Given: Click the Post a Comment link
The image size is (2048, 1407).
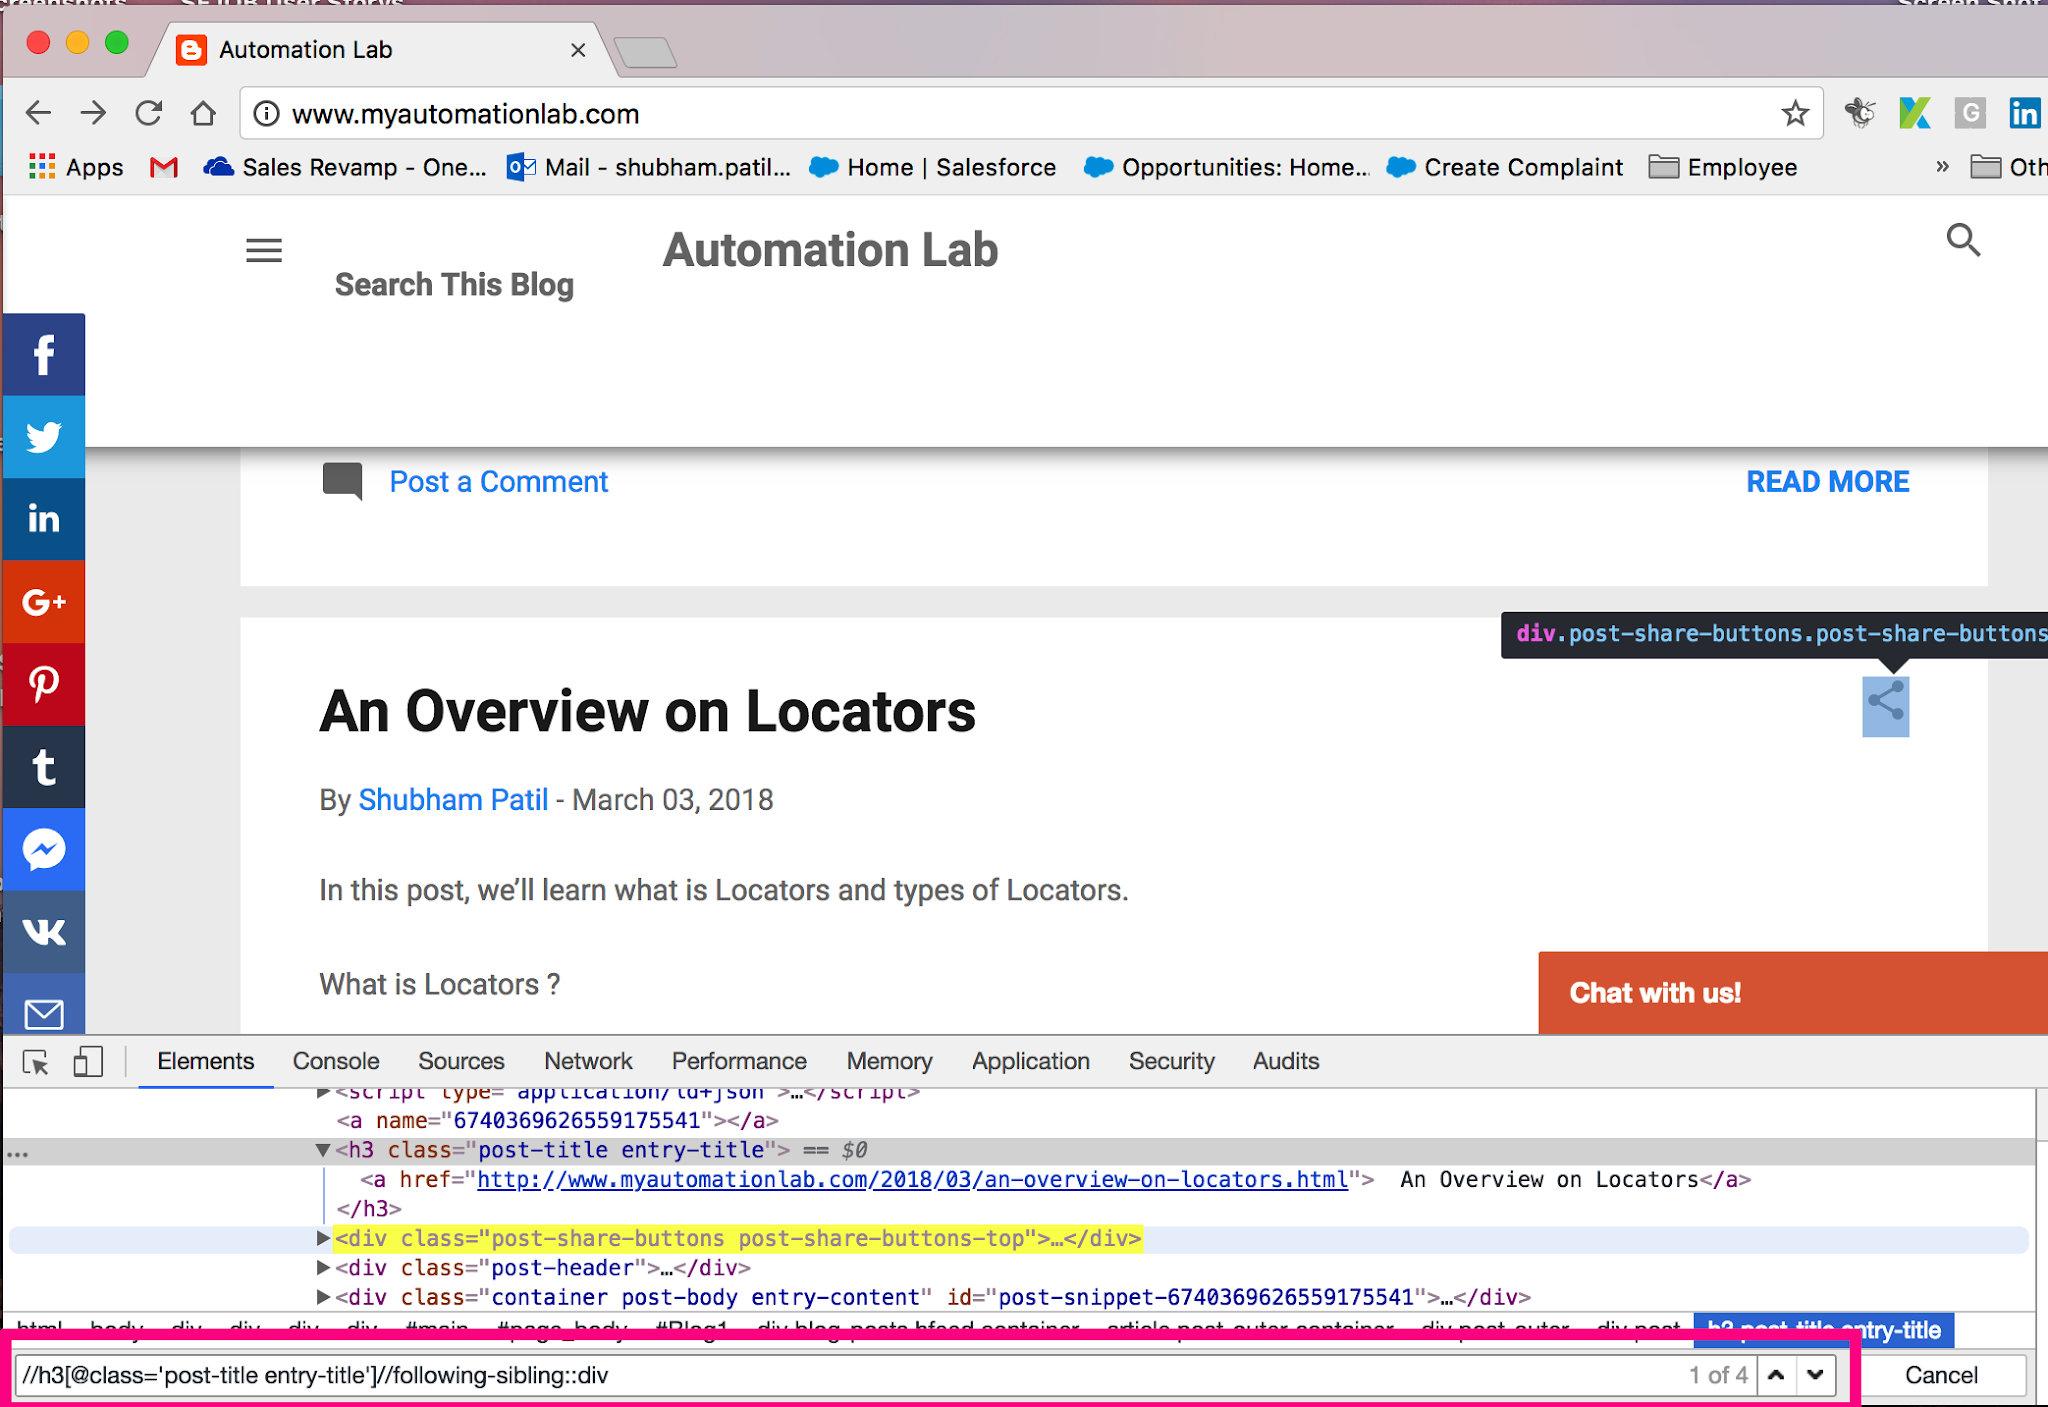Looking at the screenshot, I should pyautogui.click(x=498, y=481).
